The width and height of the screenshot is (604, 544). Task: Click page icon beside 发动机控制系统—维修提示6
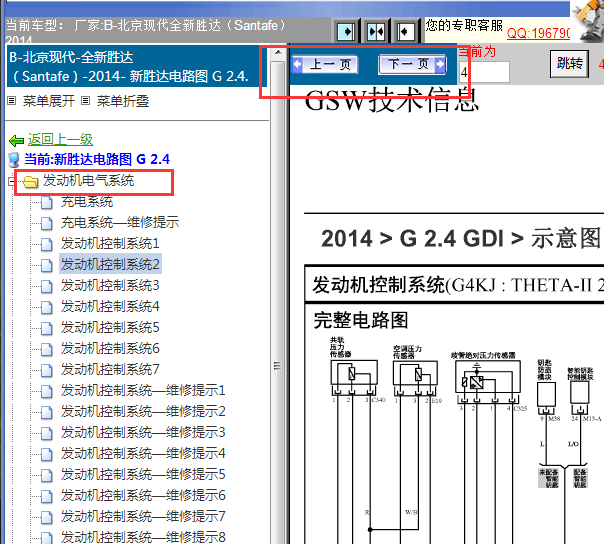tap(47, 496)
